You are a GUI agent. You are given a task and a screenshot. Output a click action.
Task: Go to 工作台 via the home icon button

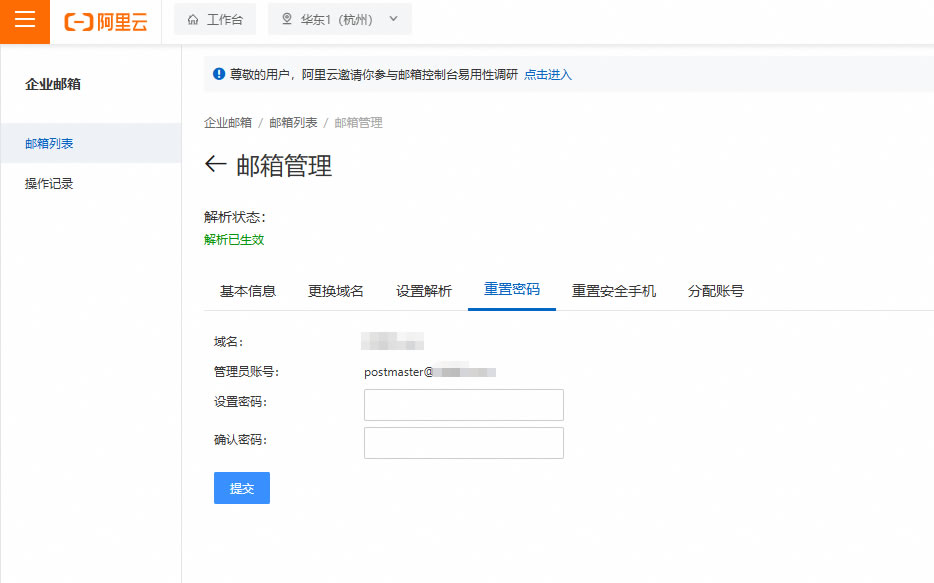[215, 19]
